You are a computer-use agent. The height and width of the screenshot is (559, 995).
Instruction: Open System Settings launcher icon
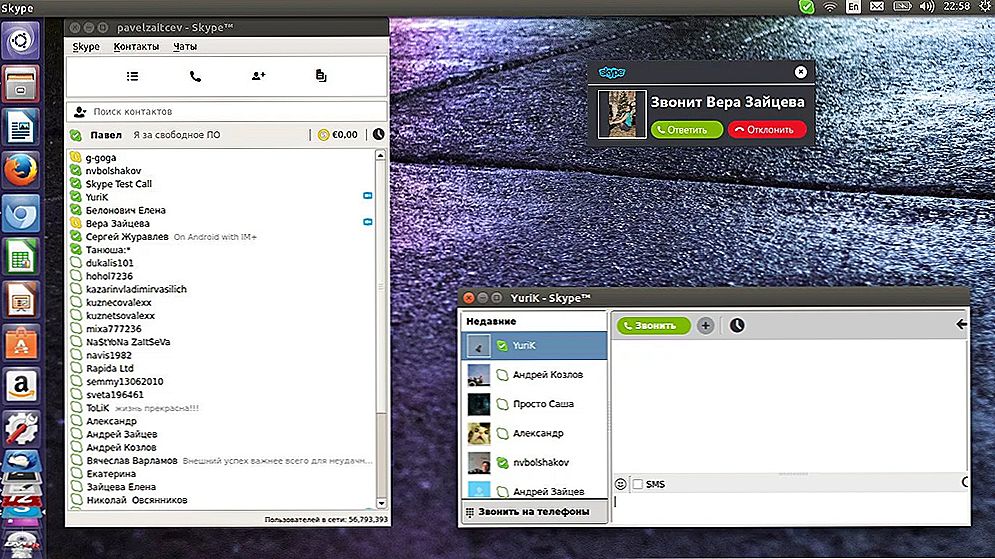[x=21, y=429]
